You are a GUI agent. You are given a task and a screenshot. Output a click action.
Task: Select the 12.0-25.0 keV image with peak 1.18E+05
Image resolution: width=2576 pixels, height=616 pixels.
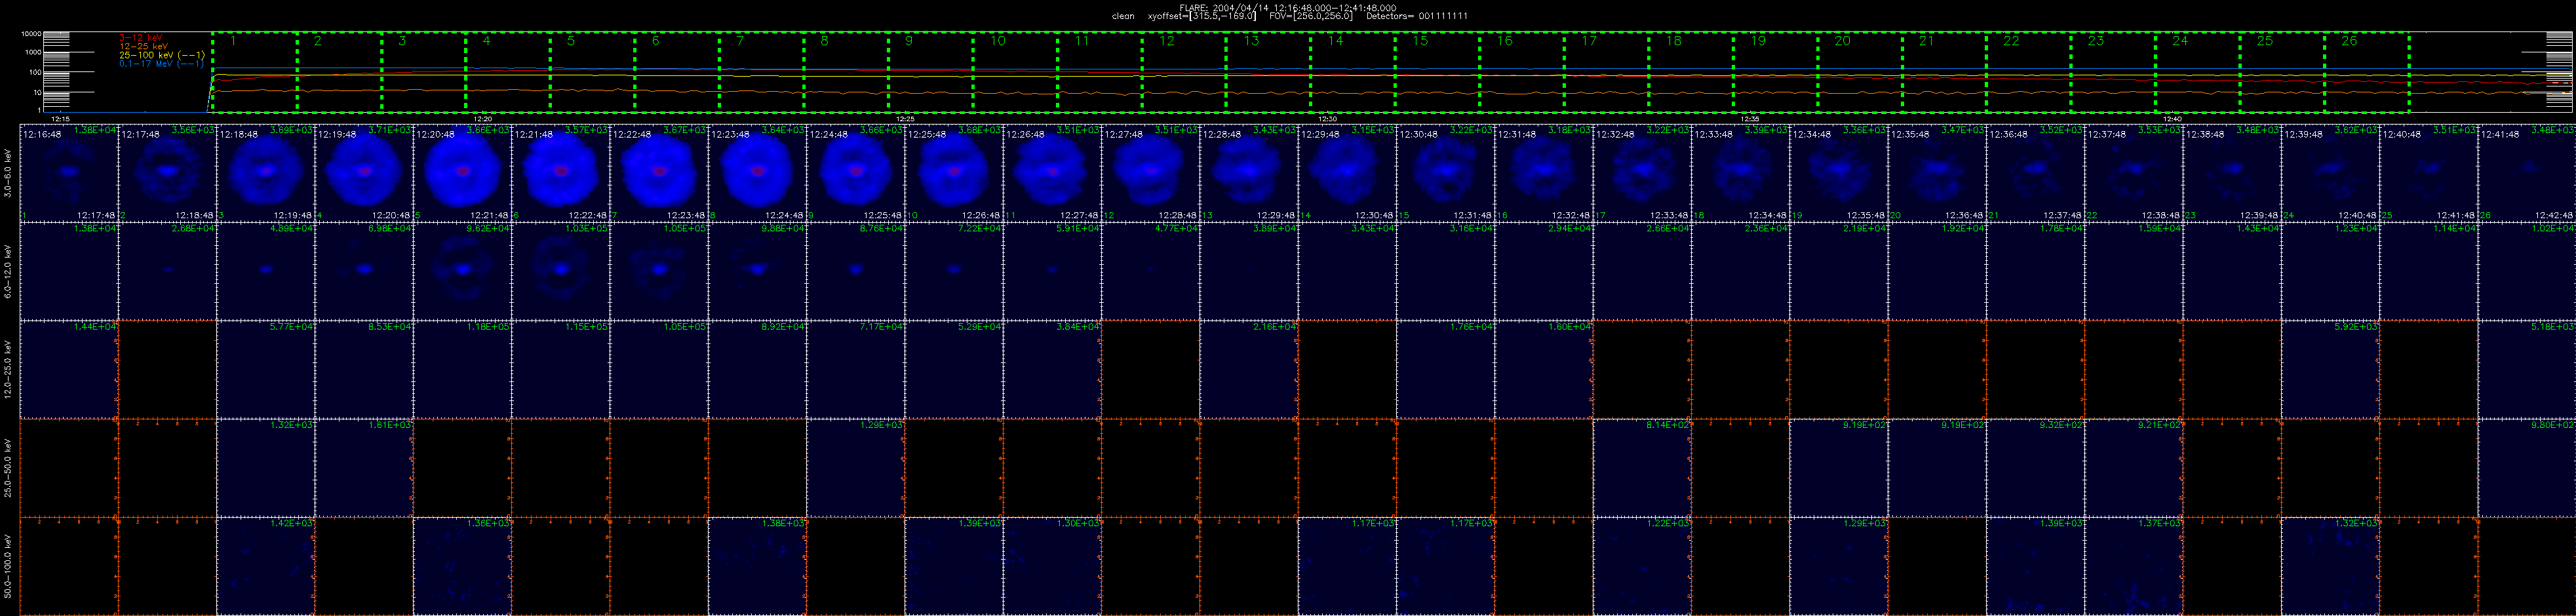(x=462, y=369)
